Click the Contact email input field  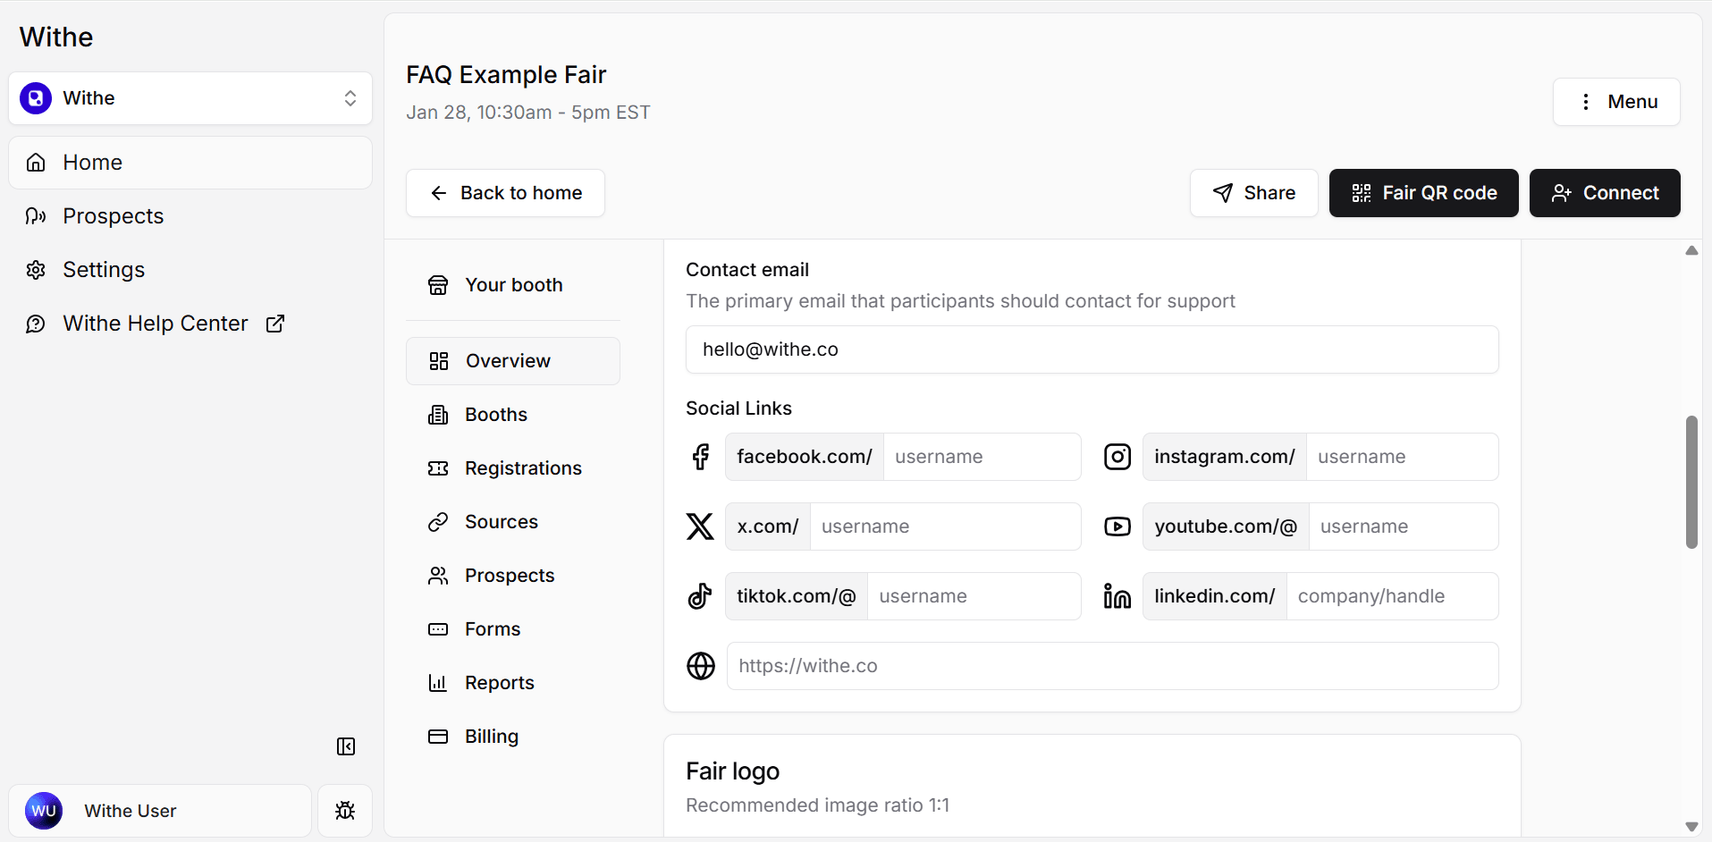(1092, 350)
